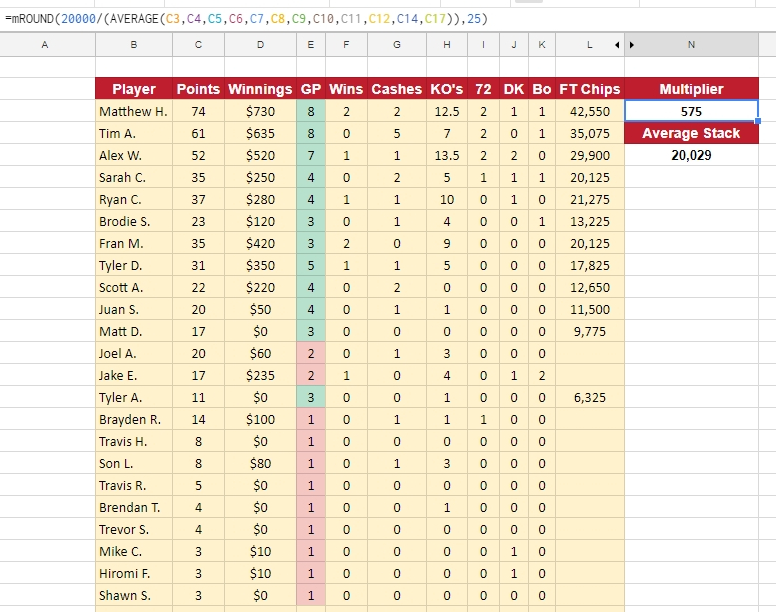Click Tyler A.'s 6,325 chips cell

click(x=589, y=397)
